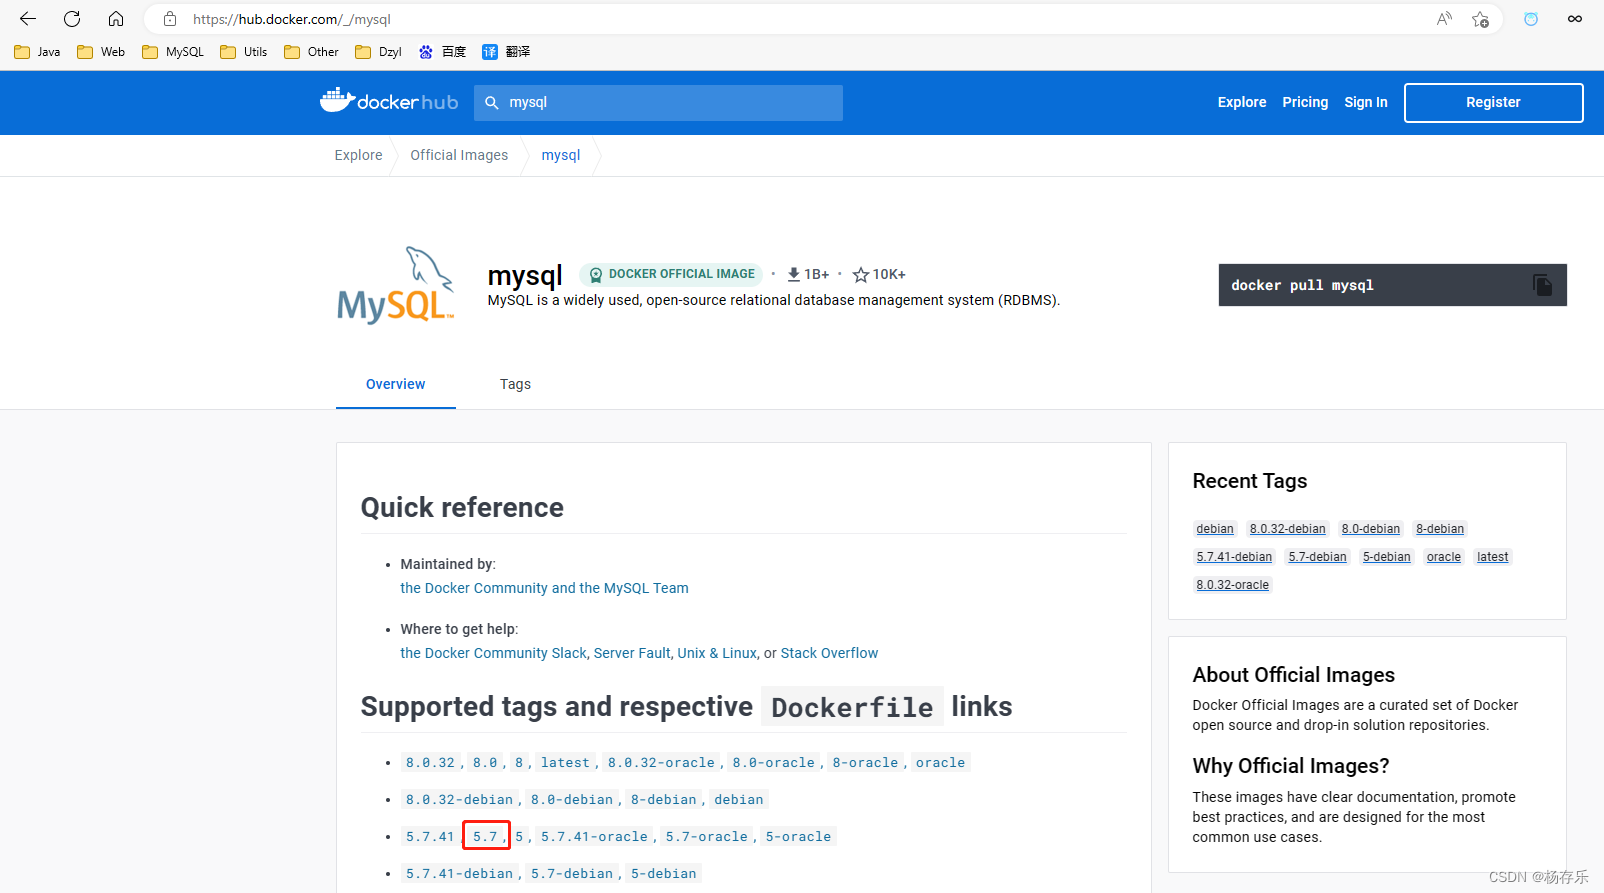Screen dimensions: 1604x893
Task: Open the Unix & Linux link
Action: pyautogui.click(x=717, y=653)
